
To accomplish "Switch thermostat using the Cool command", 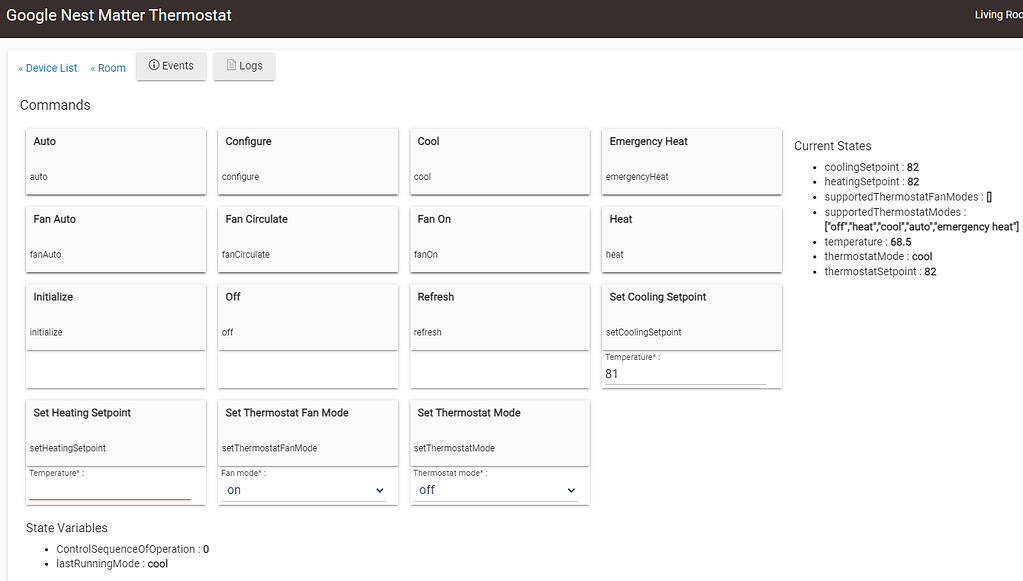I will pyautogui.click(x=499, y=160).
